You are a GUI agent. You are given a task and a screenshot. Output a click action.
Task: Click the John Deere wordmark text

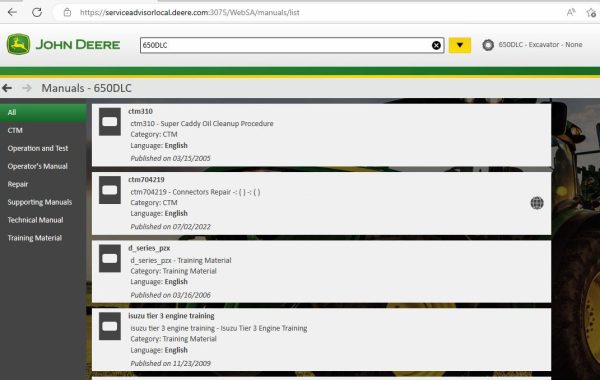click(x=78, y=45)
